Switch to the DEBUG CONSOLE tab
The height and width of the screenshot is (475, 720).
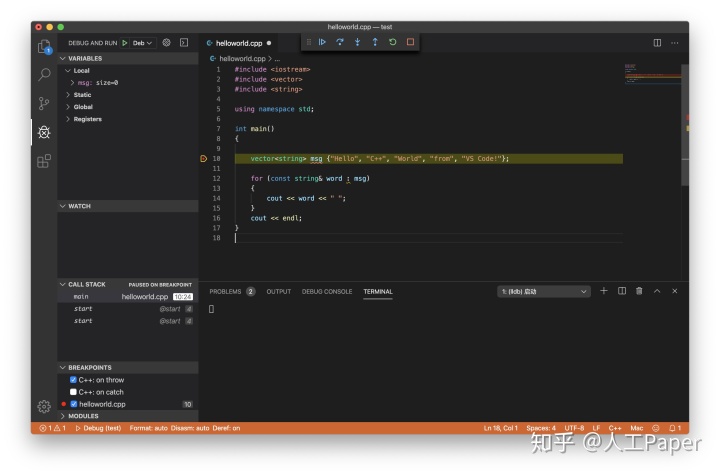point(327,291)
